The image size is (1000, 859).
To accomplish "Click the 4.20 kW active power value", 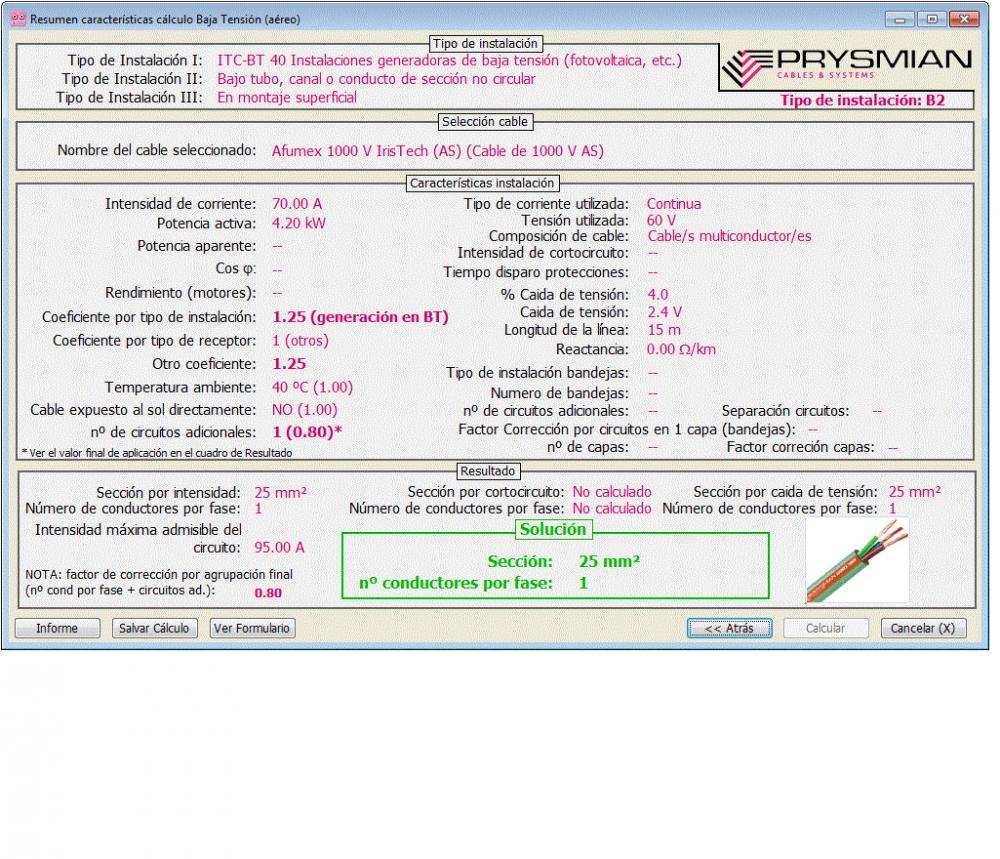I will click(298, 223).
